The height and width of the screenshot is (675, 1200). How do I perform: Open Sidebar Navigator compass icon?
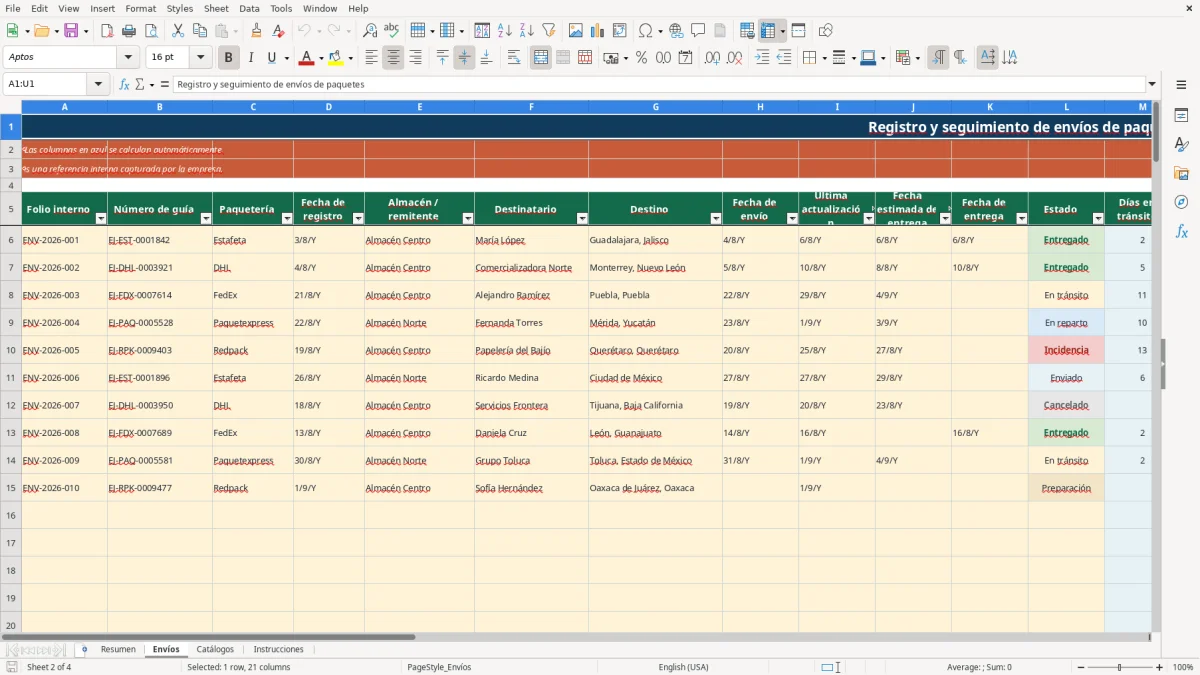tap(1181, 202)
